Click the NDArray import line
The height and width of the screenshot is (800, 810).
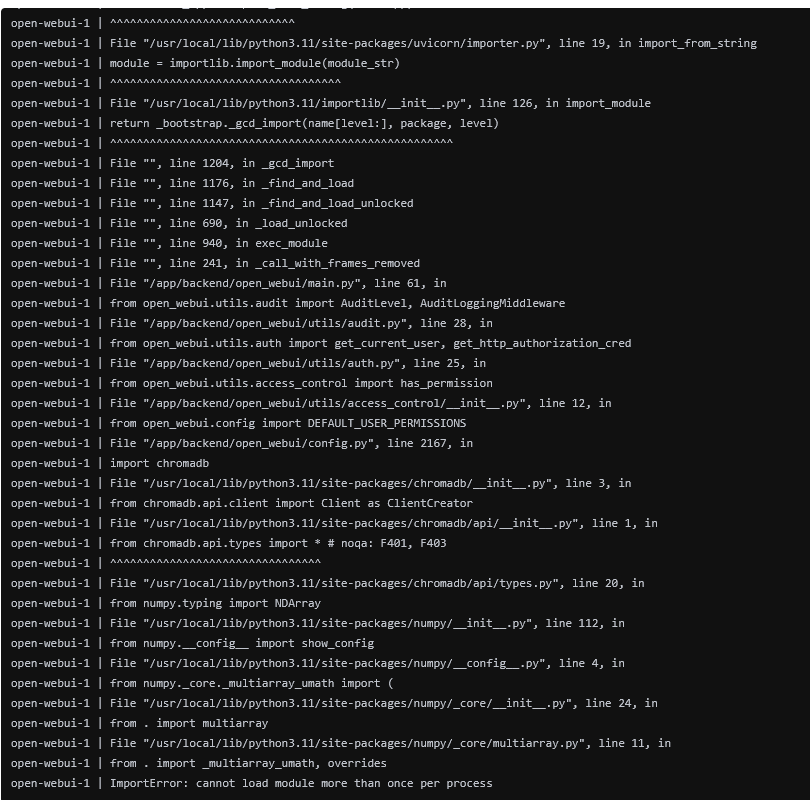tap(203, 603)
